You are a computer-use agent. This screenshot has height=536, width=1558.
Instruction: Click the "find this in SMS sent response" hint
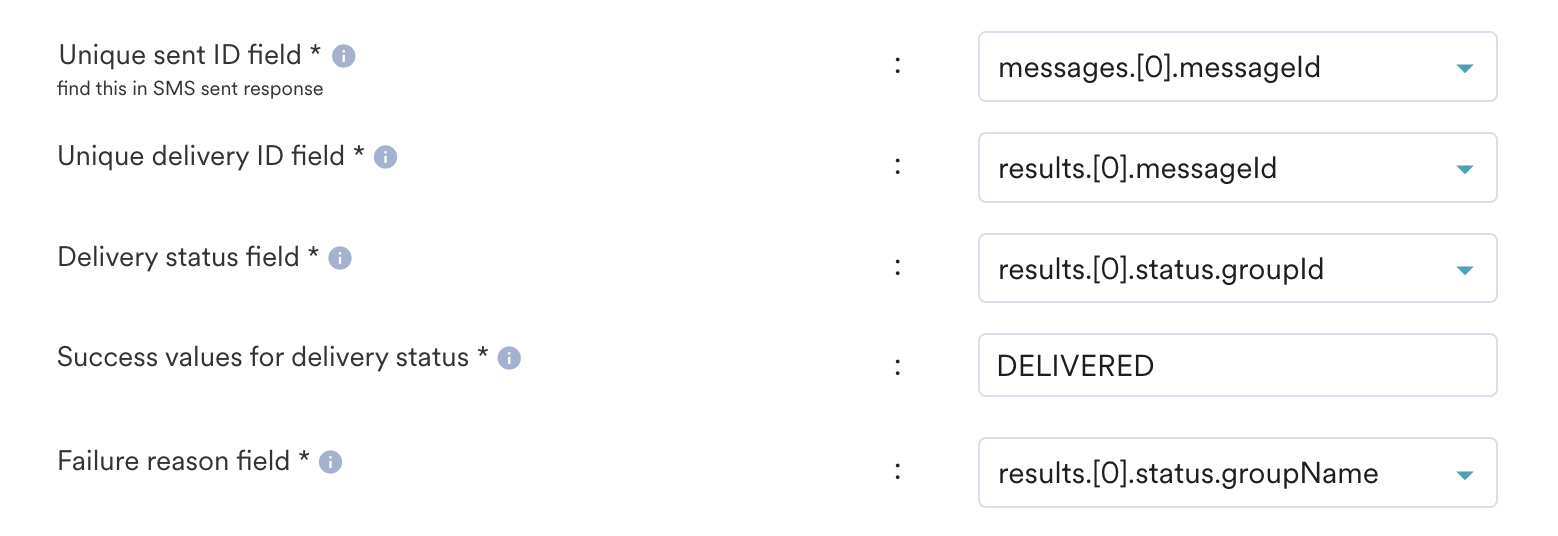[190, 89]
